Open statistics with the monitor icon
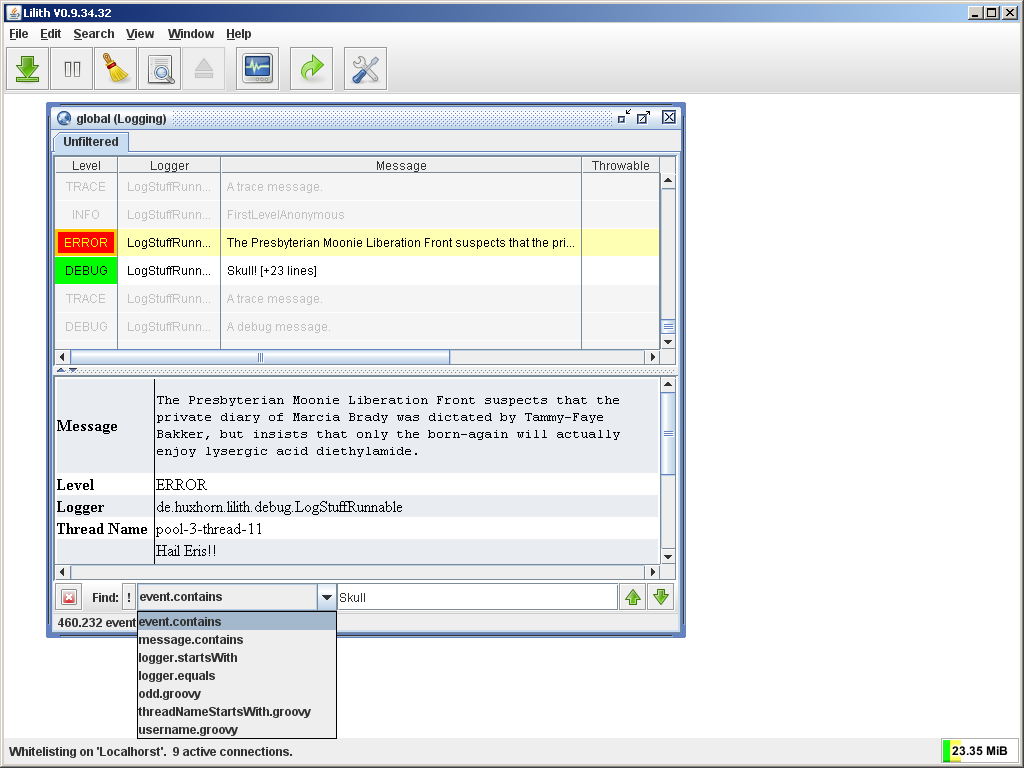 (x=257, y=68)
